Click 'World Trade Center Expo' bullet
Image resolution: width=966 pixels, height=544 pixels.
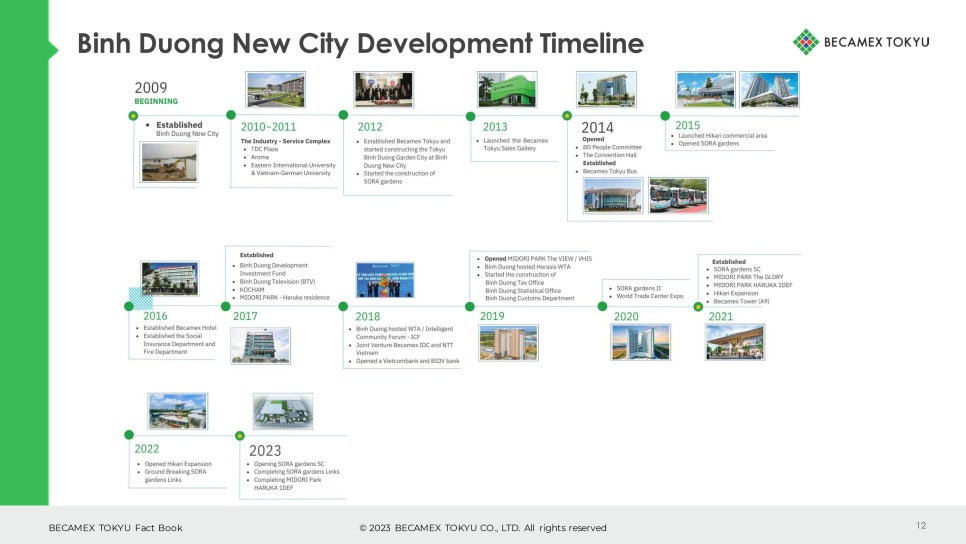pyautogui.click(x=650, y=296)
